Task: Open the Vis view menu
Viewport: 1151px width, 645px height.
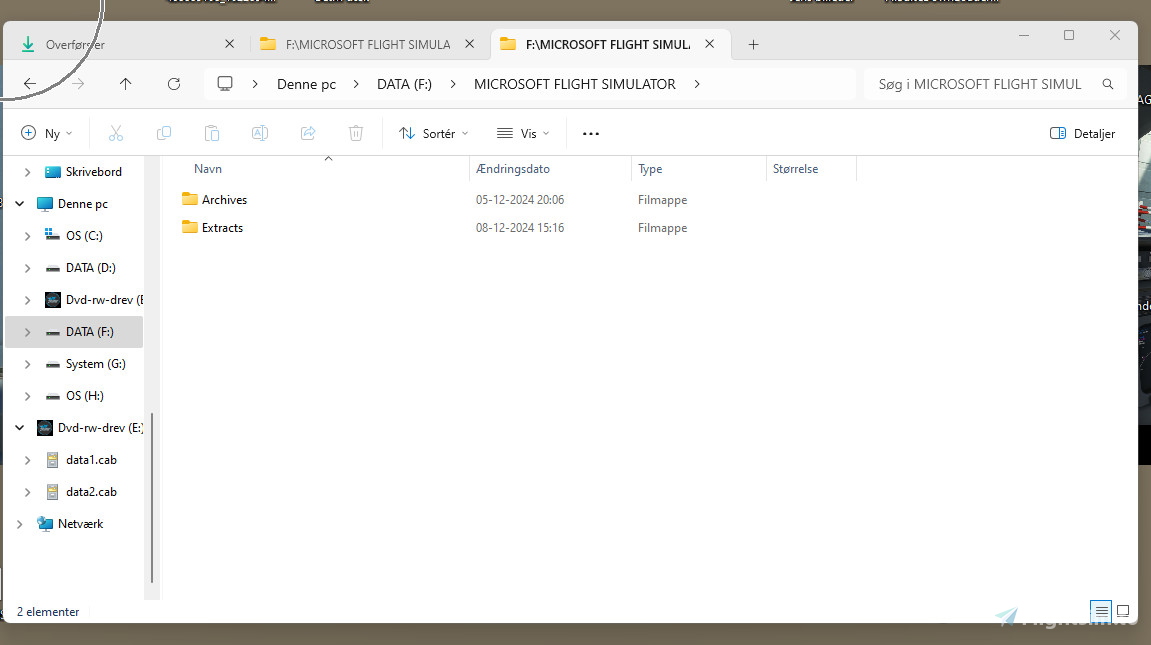Action: tap(521, 133)
